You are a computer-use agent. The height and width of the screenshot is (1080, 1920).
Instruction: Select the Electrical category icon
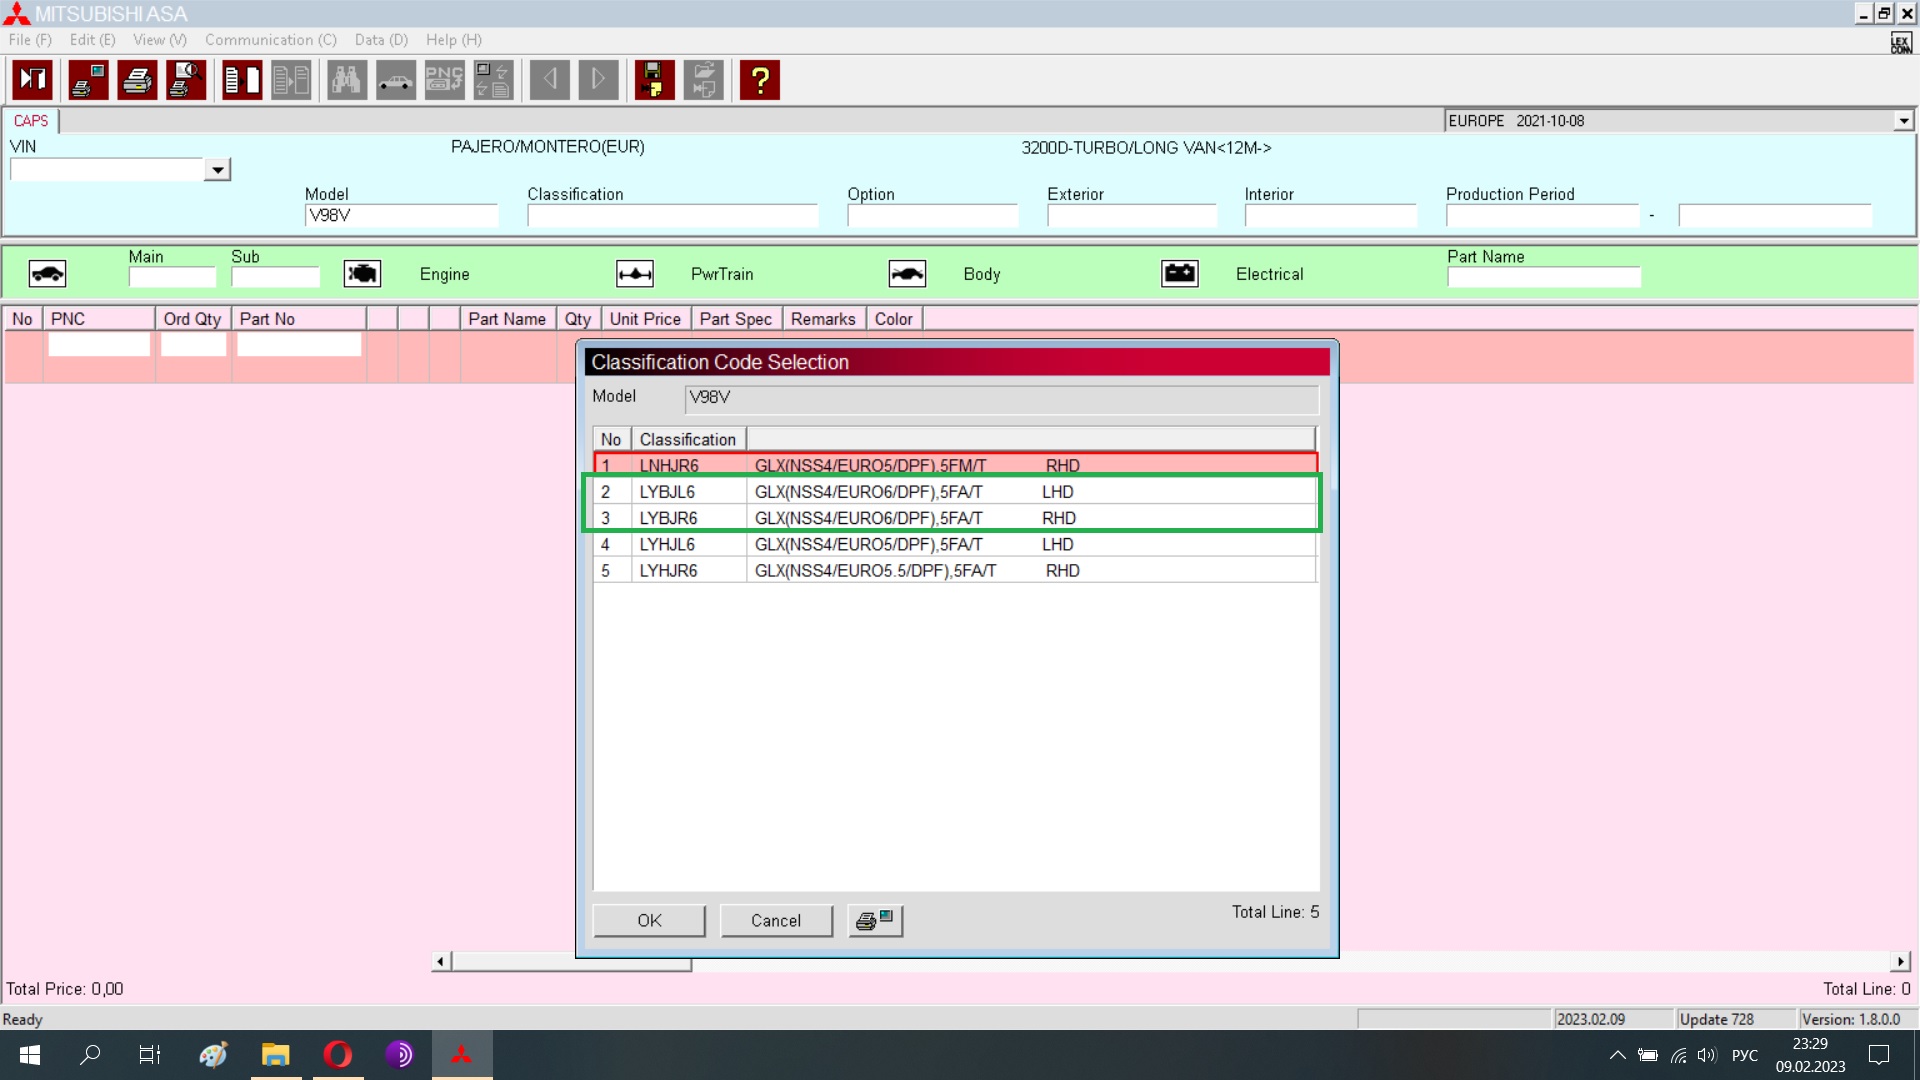[x=1180, y=274]
